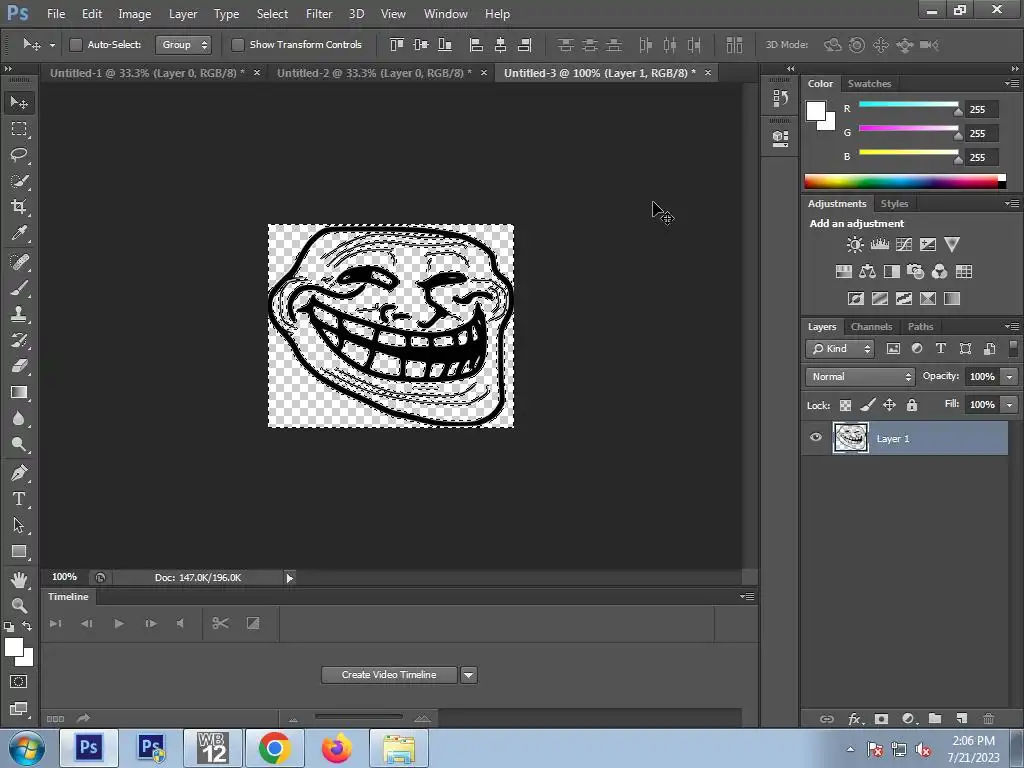Select the Move tool
Screen dimensions: 1024x768
point(19,103)
